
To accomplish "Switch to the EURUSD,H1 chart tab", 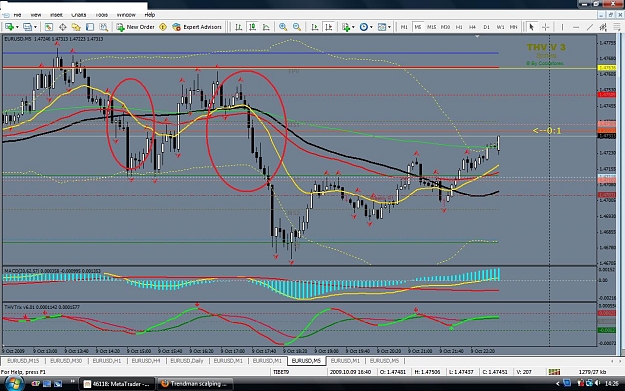I will [106, 361].
